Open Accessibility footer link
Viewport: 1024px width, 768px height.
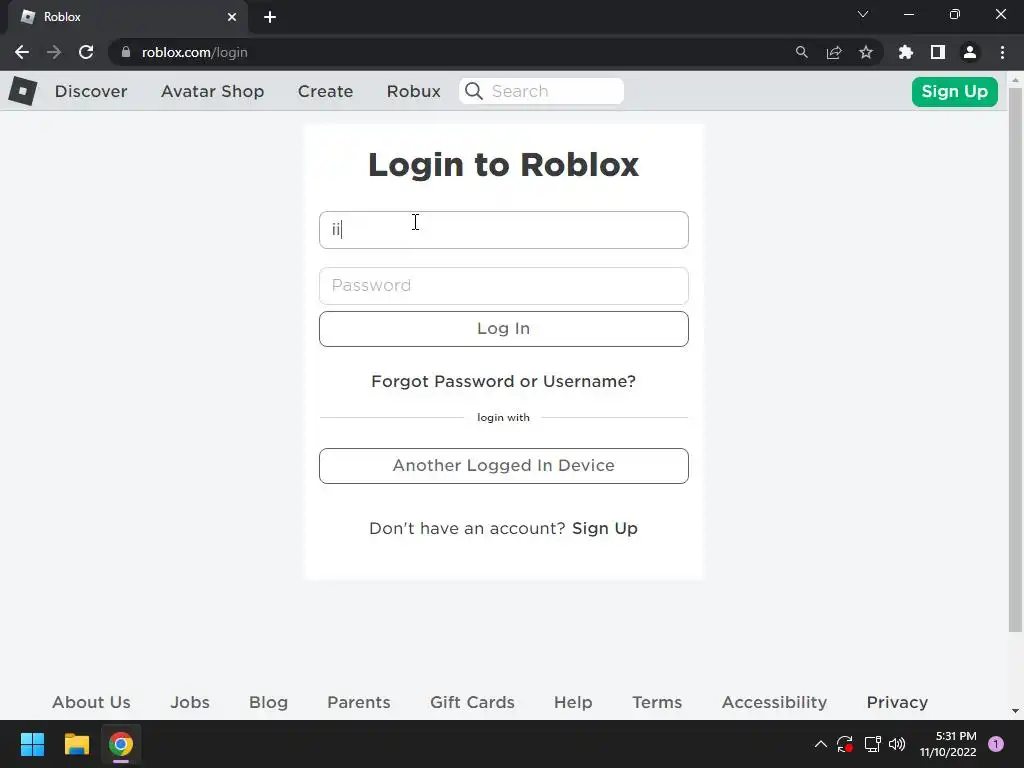coord(774,702)
